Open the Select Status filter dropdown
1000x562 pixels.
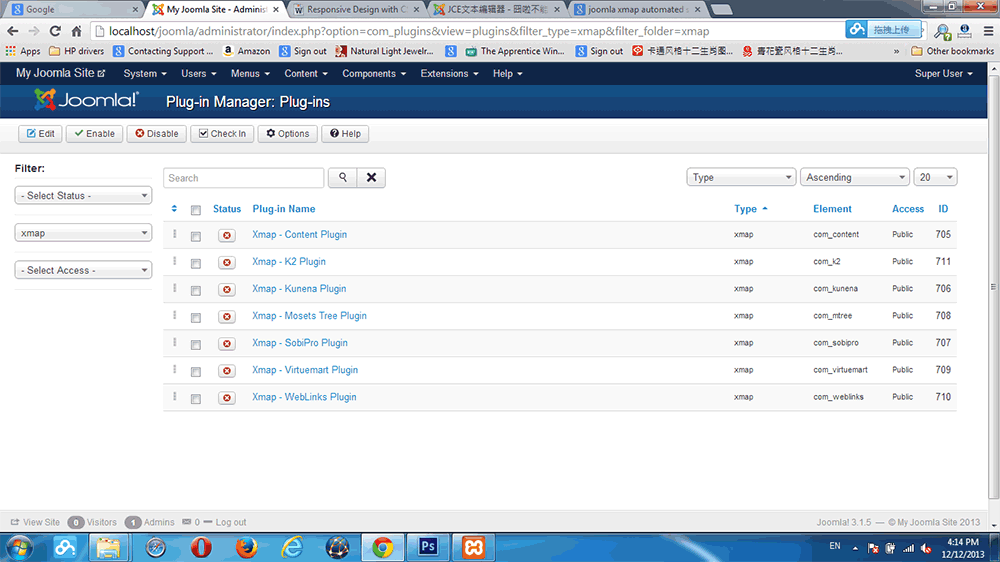click(x=83, y=195)
